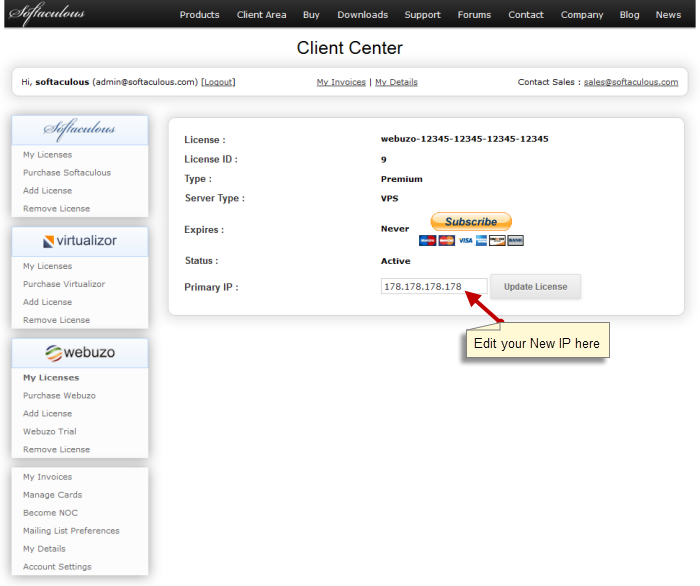Click the Active status value
This screenshot has height=586, width=700.
pyautogui.click(x=395, y=261)
